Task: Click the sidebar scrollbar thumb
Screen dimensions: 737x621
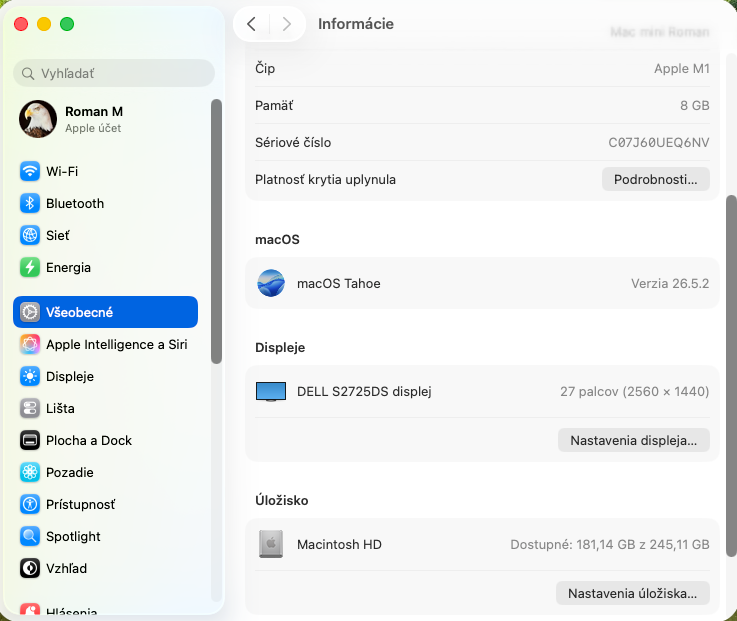Action: (216, 231)
